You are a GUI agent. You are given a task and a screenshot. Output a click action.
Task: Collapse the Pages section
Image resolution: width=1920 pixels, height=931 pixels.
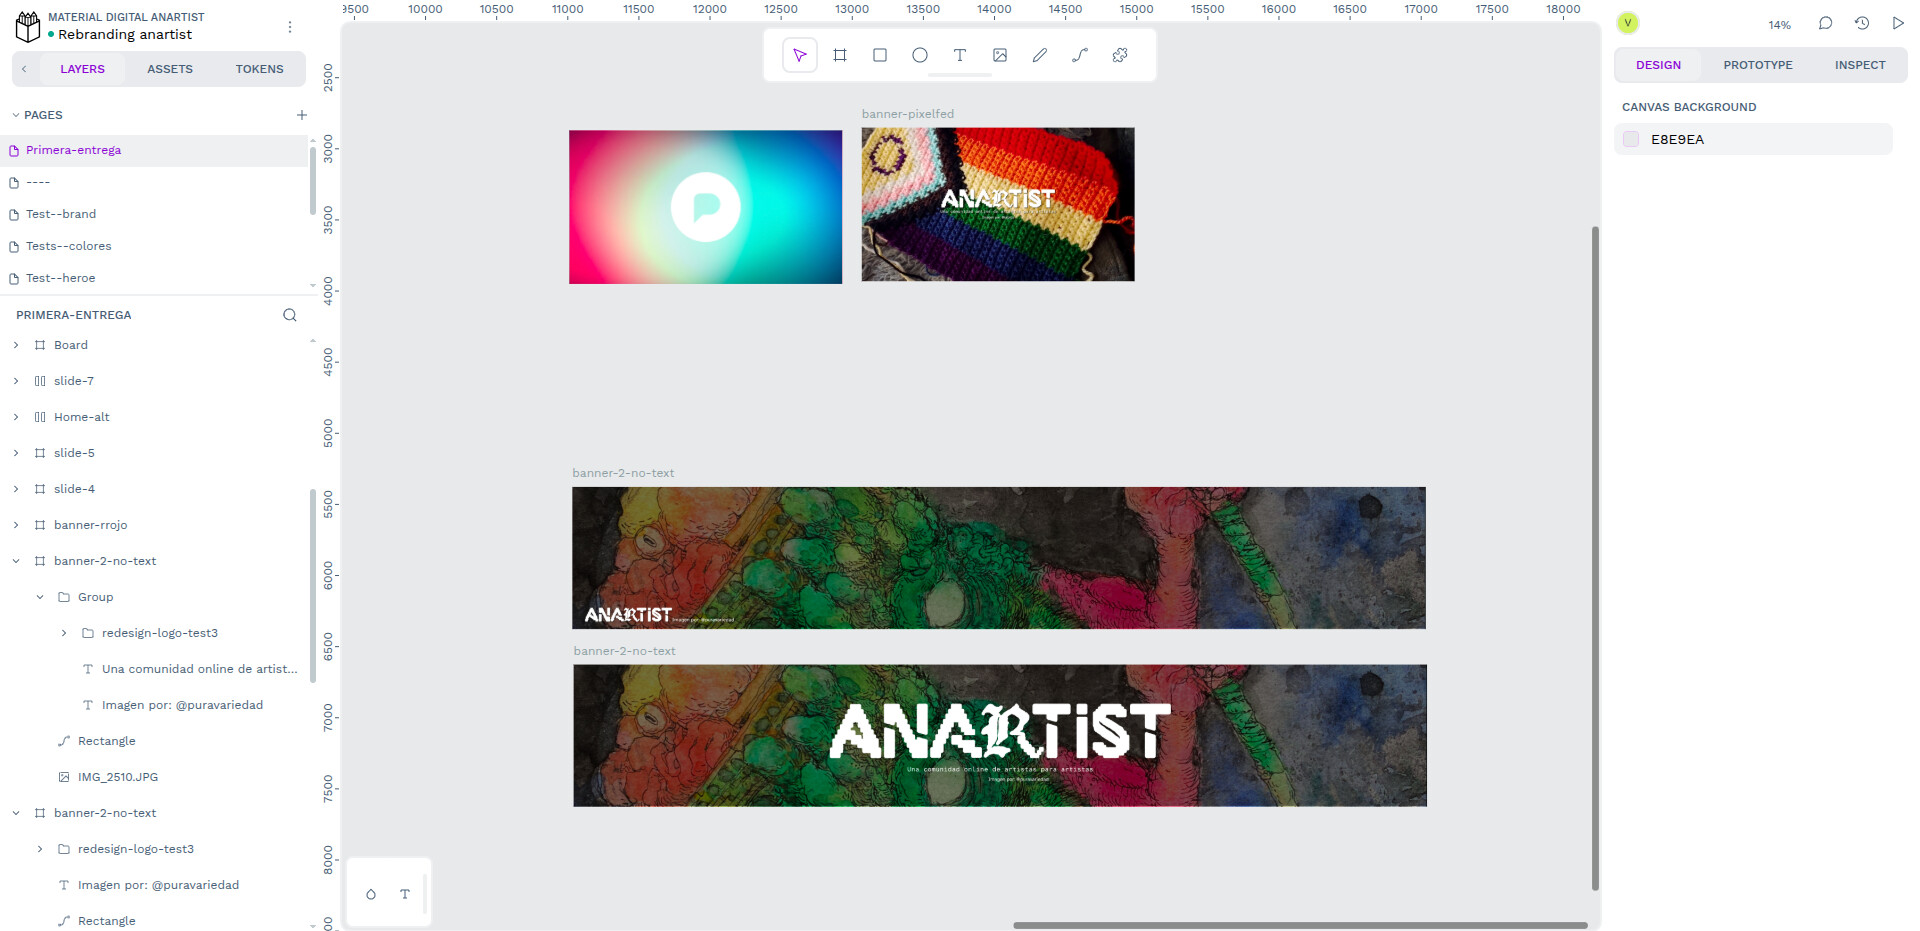16,115
